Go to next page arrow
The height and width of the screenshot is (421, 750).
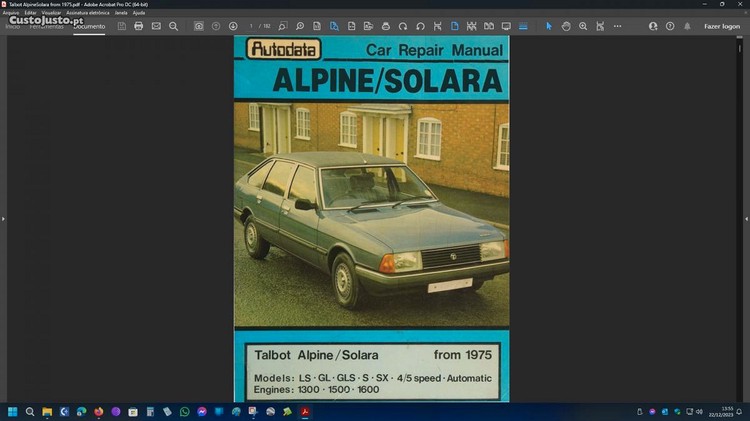233,26
